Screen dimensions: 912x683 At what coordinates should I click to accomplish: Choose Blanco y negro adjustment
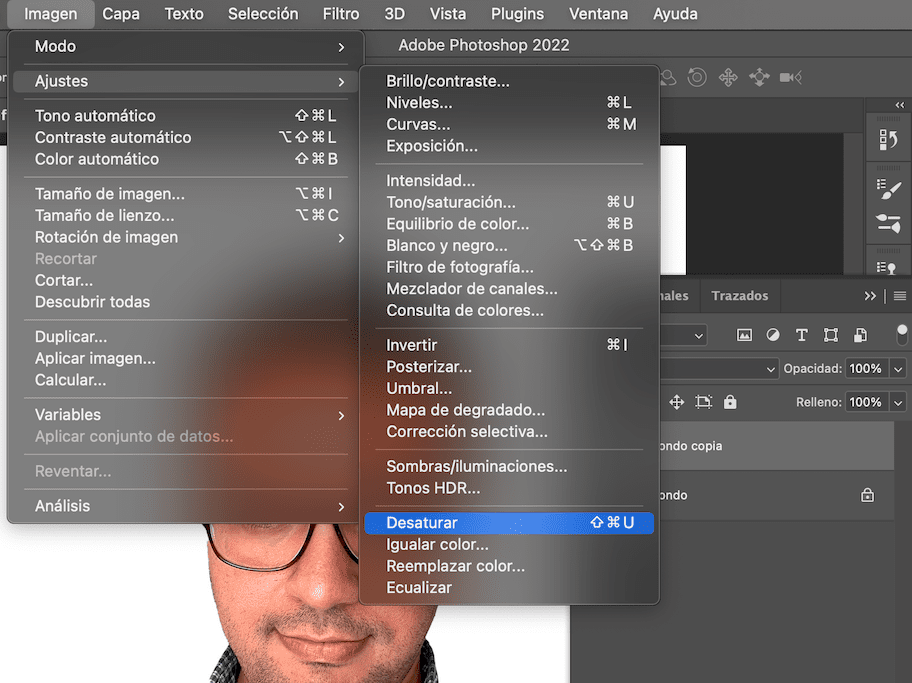coord(509,246)
